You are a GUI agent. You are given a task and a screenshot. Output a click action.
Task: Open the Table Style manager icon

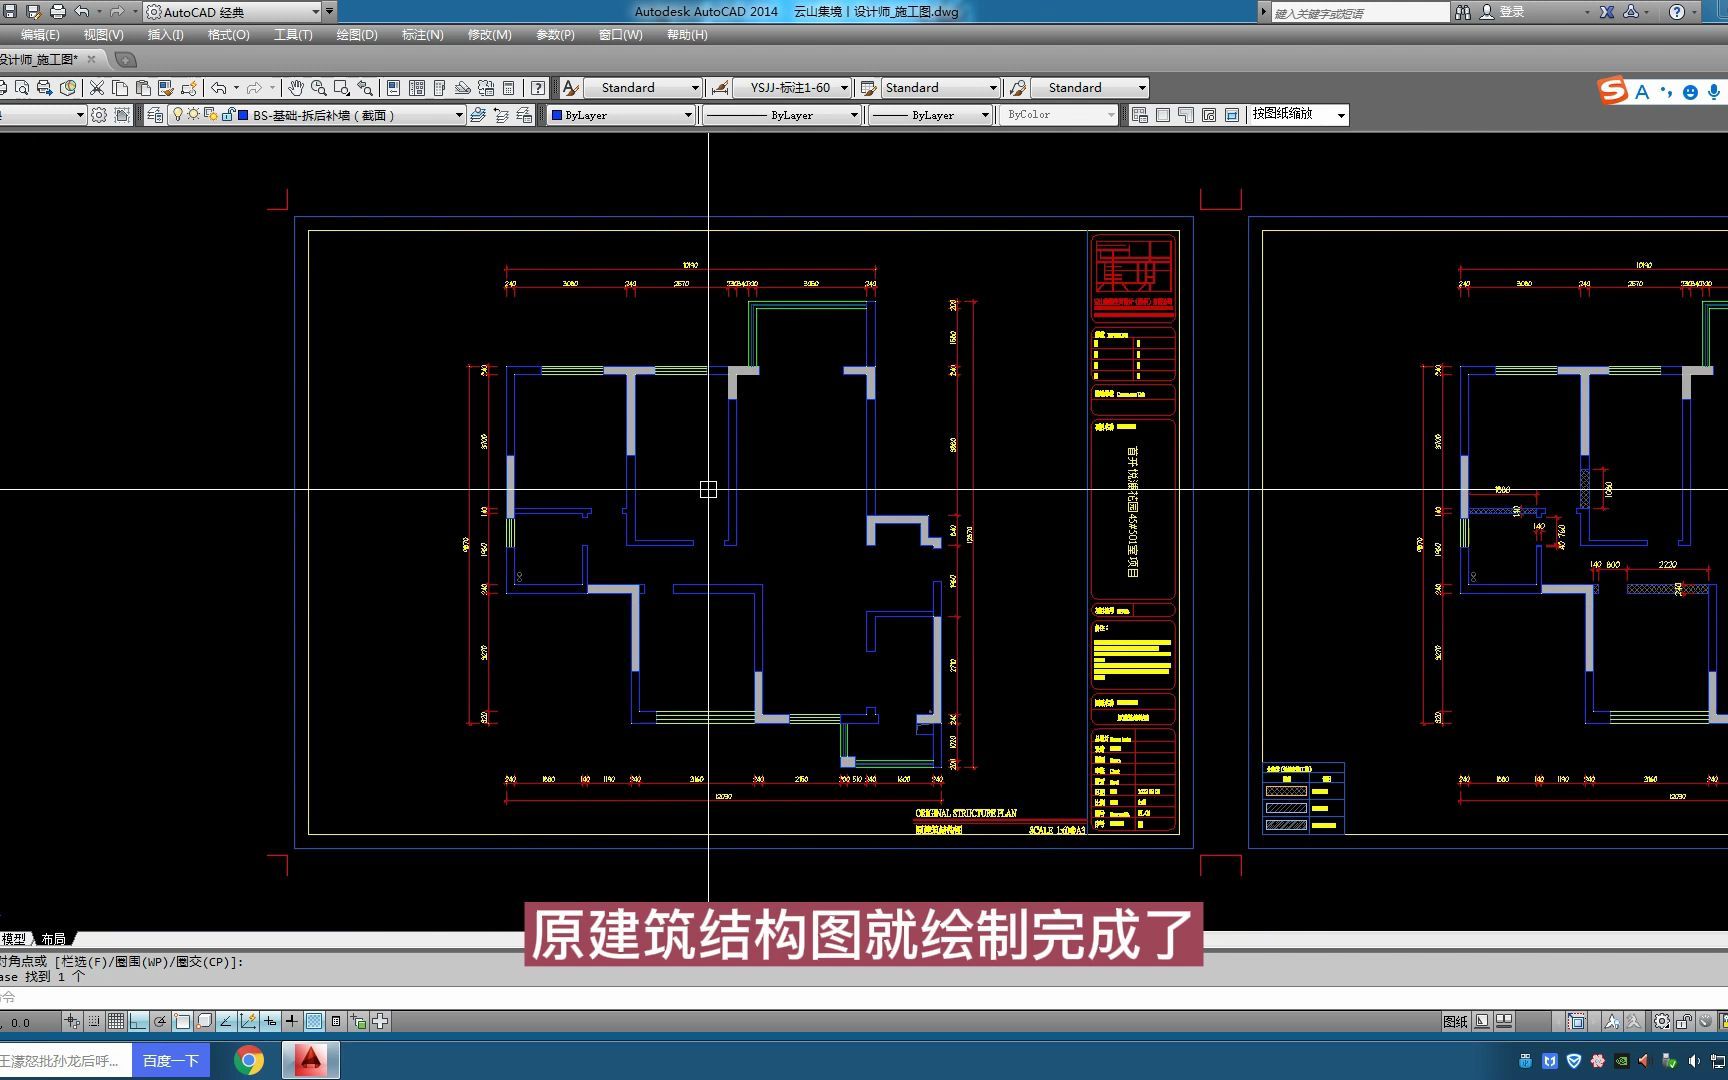point(868,88)
